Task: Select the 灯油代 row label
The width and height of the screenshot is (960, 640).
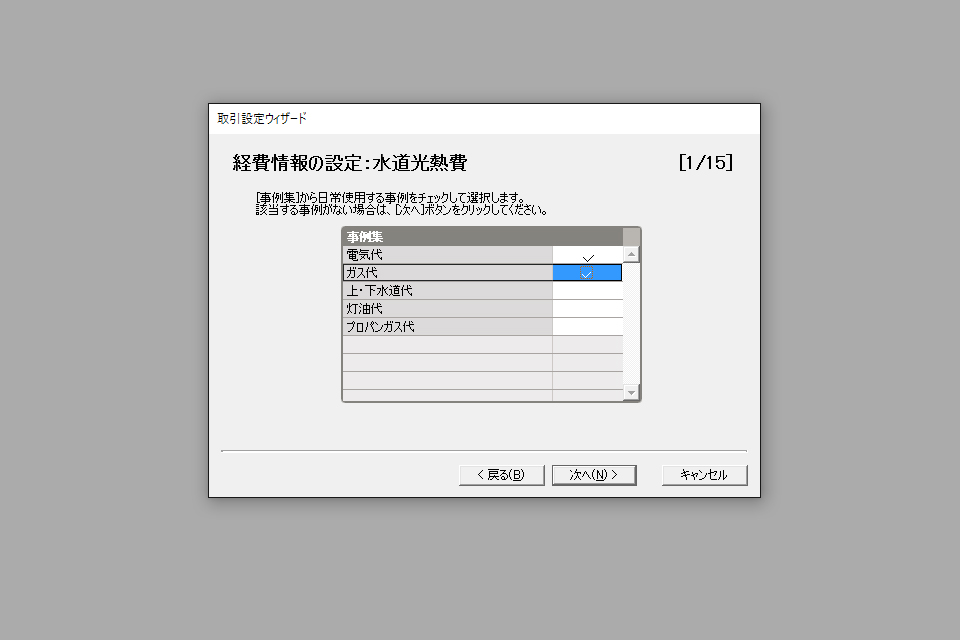Action: [448, 309]
